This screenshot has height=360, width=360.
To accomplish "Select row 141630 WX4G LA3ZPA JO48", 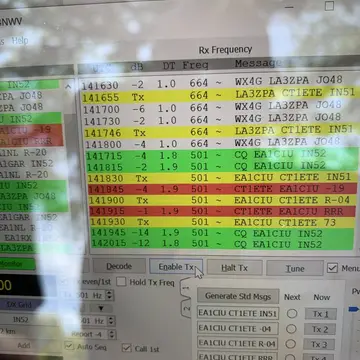I will [x=218, y=83].
